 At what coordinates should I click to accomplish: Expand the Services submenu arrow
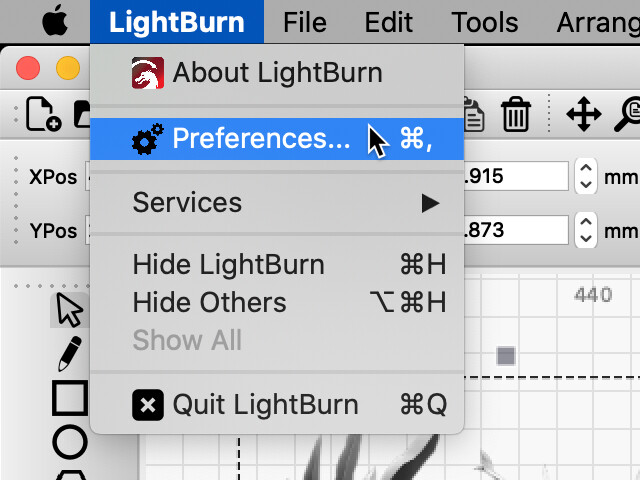[430, 203]
